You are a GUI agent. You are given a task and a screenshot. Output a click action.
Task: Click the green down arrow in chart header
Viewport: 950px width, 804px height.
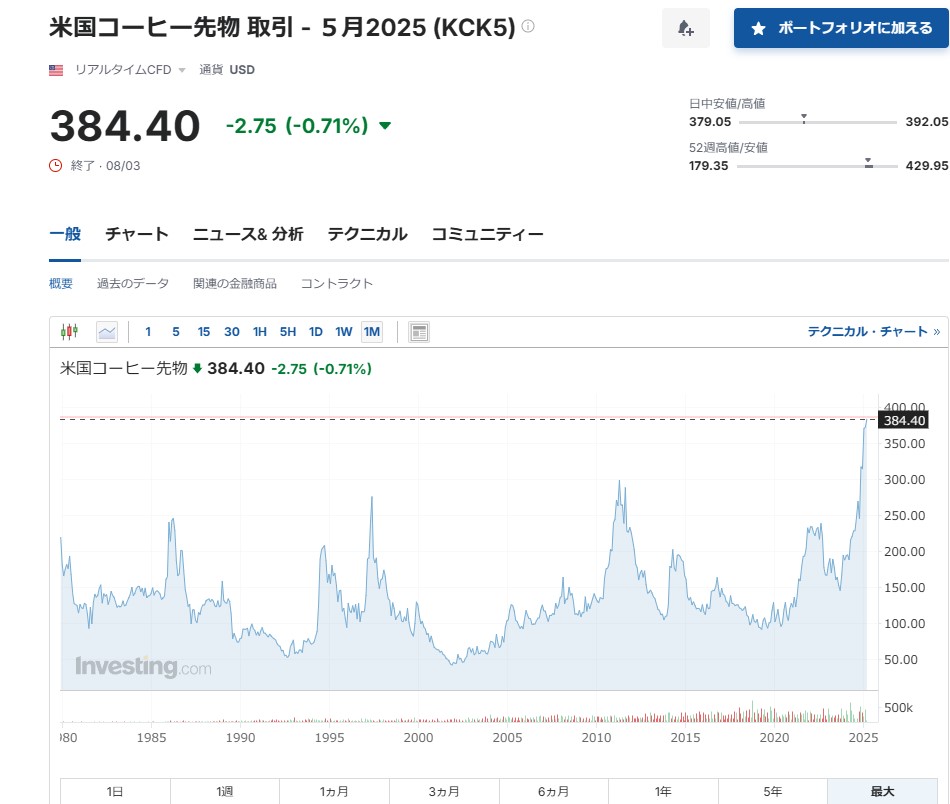197,368
